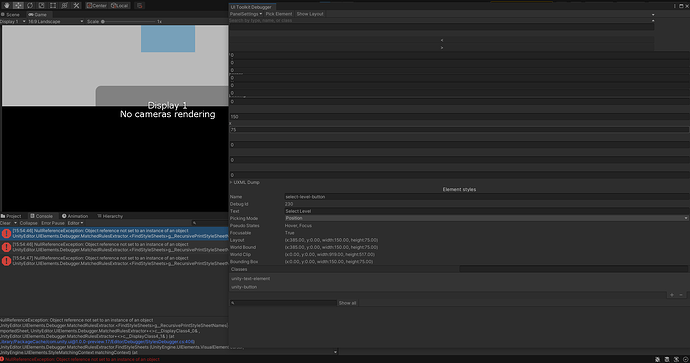Toggle the Collapse option in Console
Viewport: 690px width, 363px height.
pyautogui.click(x=28, y=223)
